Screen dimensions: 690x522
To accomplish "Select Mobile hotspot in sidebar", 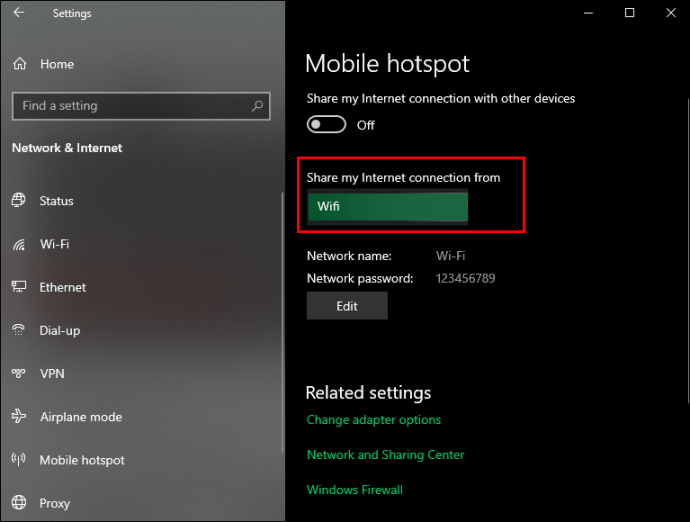I will tap(82, 460).
